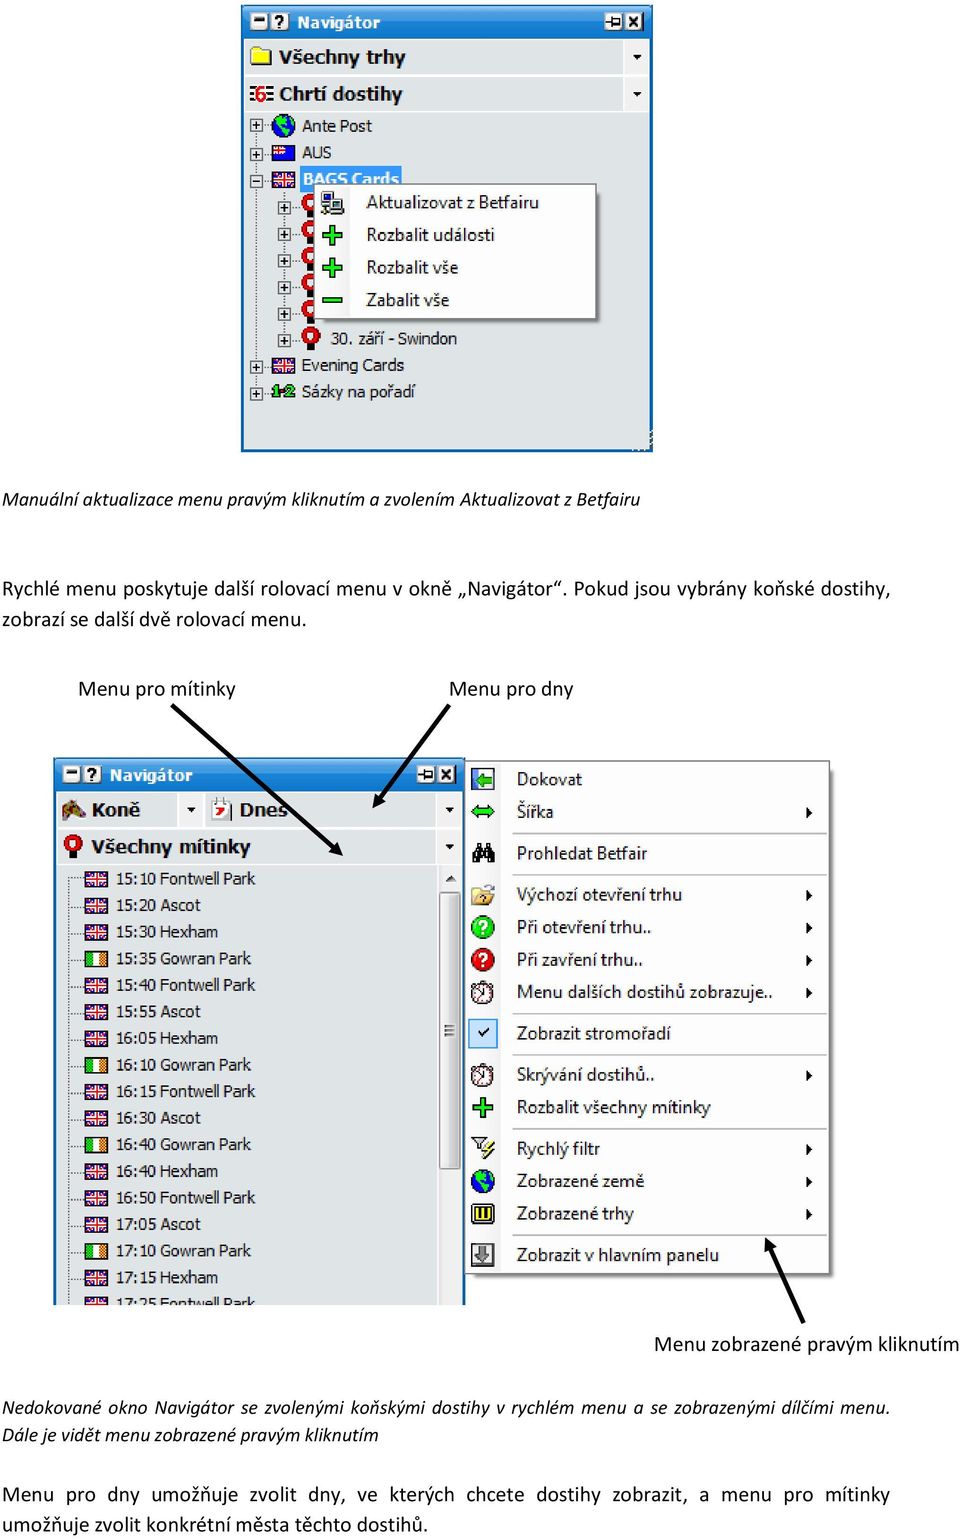The height and width of the screenshot is (1539, 960).
Task: Click the binoculars icon for Prohledat Betfair
Action: tap(483, 853)
